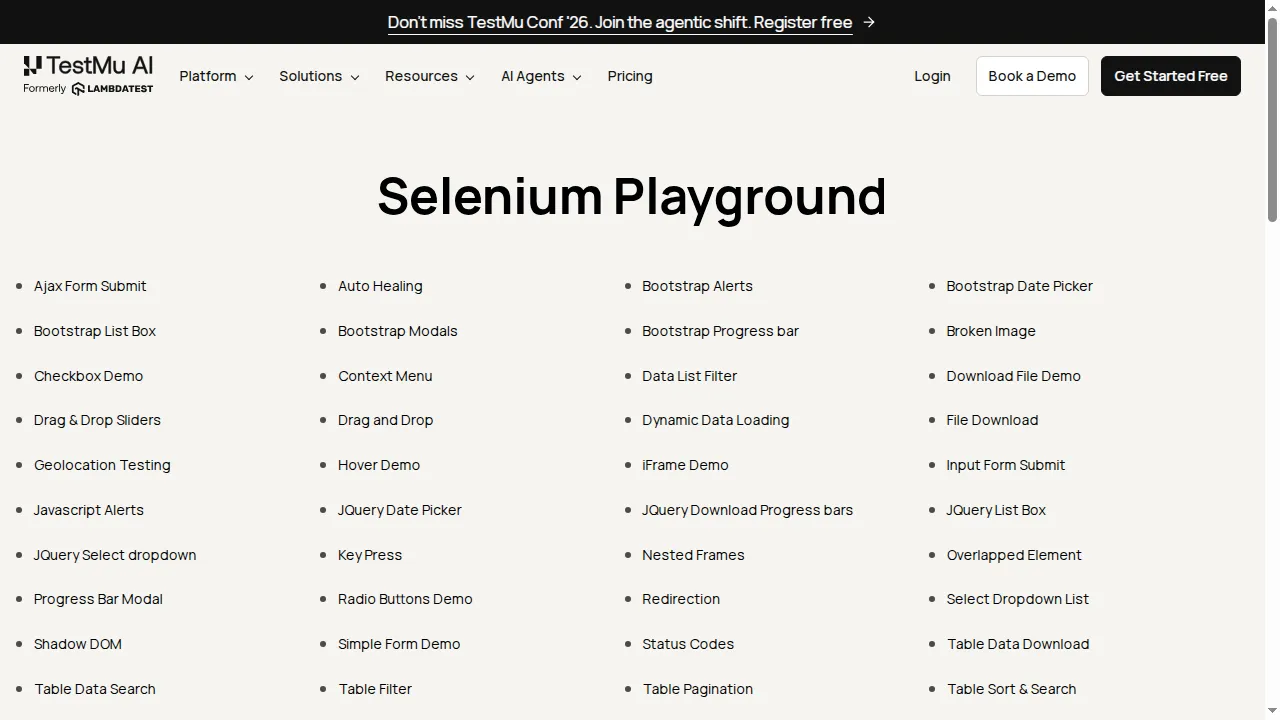Open the TestMu Conf '26 registration banner link
1280x720 pixels.
620,22
